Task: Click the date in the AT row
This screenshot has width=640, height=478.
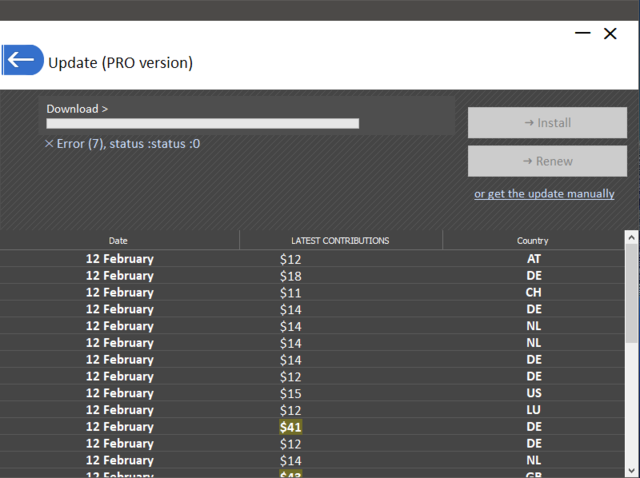Action: [x=120, y=259]
